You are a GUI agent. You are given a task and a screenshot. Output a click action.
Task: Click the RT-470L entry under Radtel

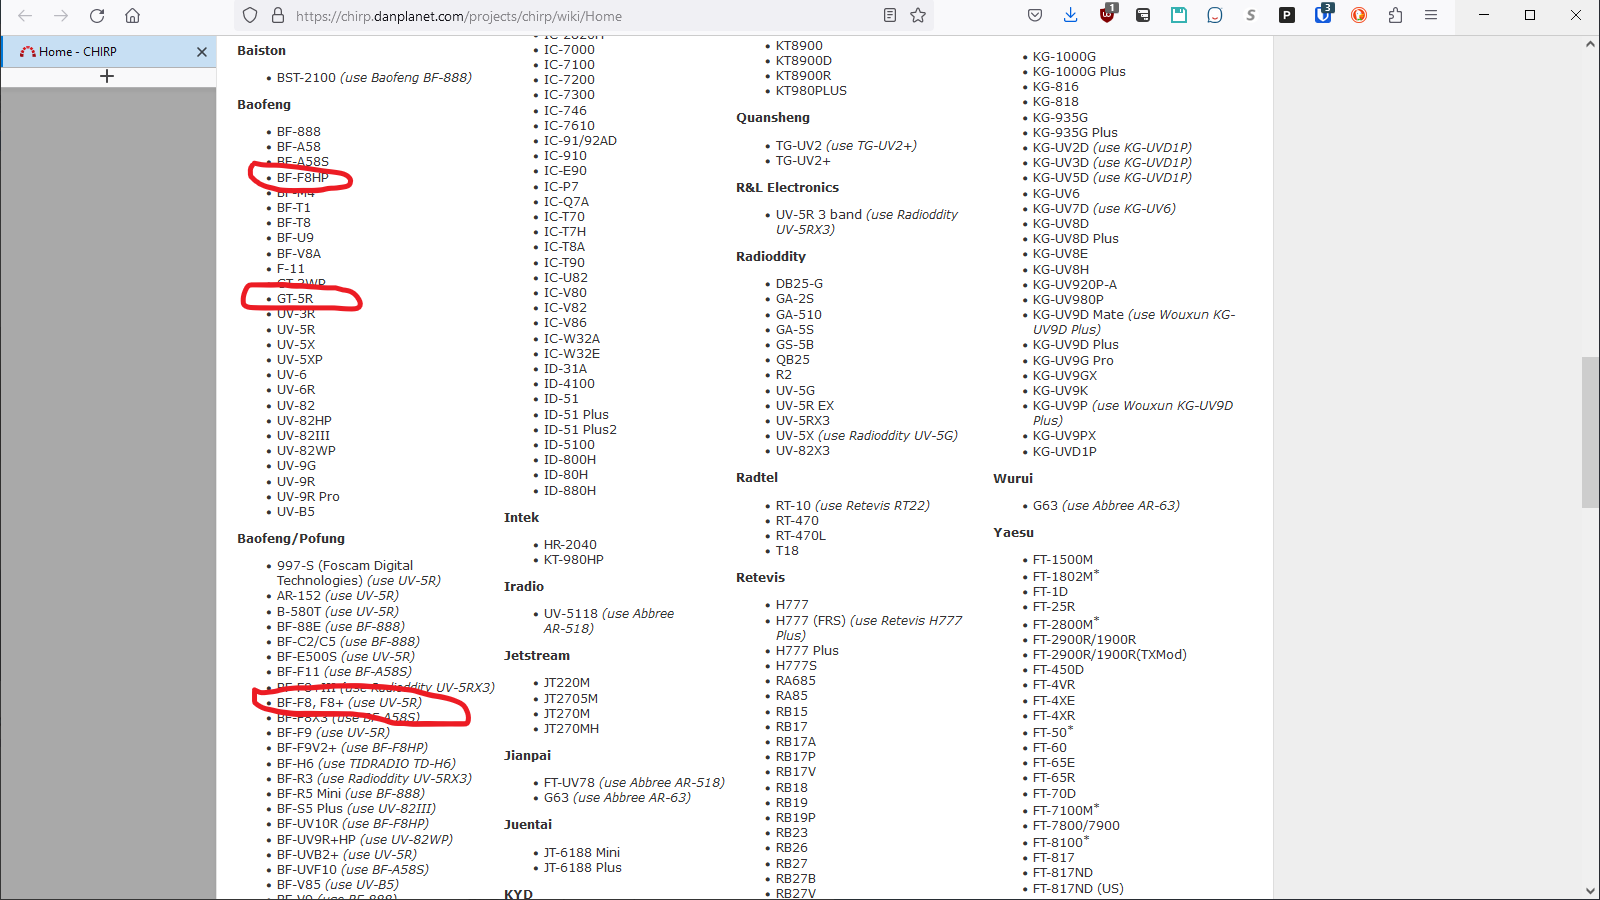tap(801, 536)
